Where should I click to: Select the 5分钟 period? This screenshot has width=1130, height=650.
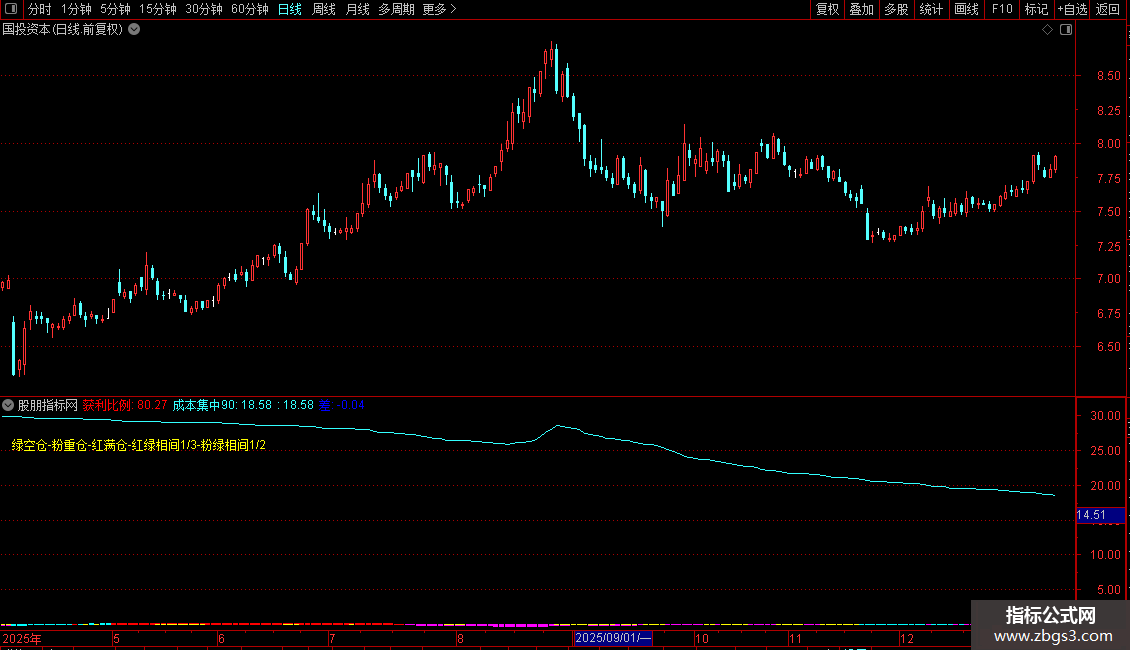tap(115, 9)
